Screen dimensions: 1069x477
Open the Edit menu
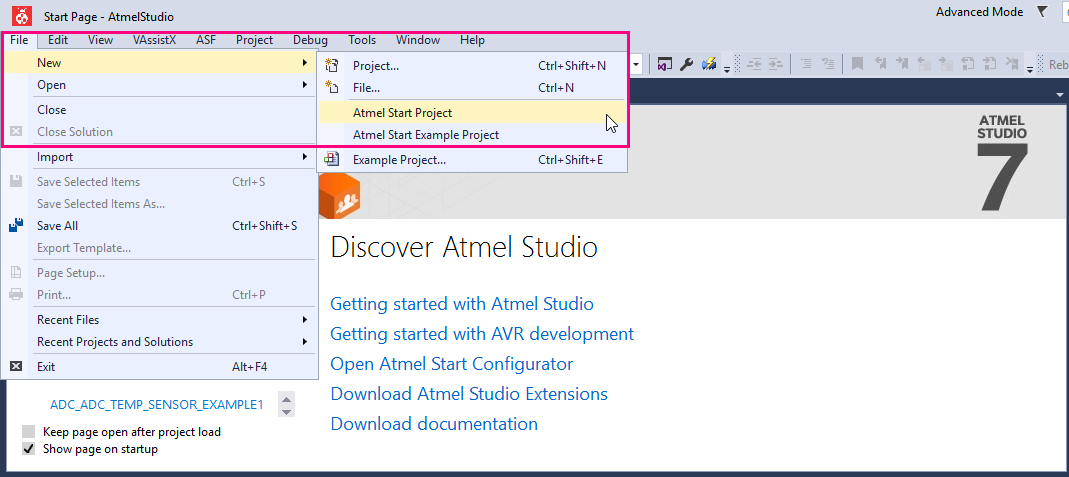coord(58,40)
